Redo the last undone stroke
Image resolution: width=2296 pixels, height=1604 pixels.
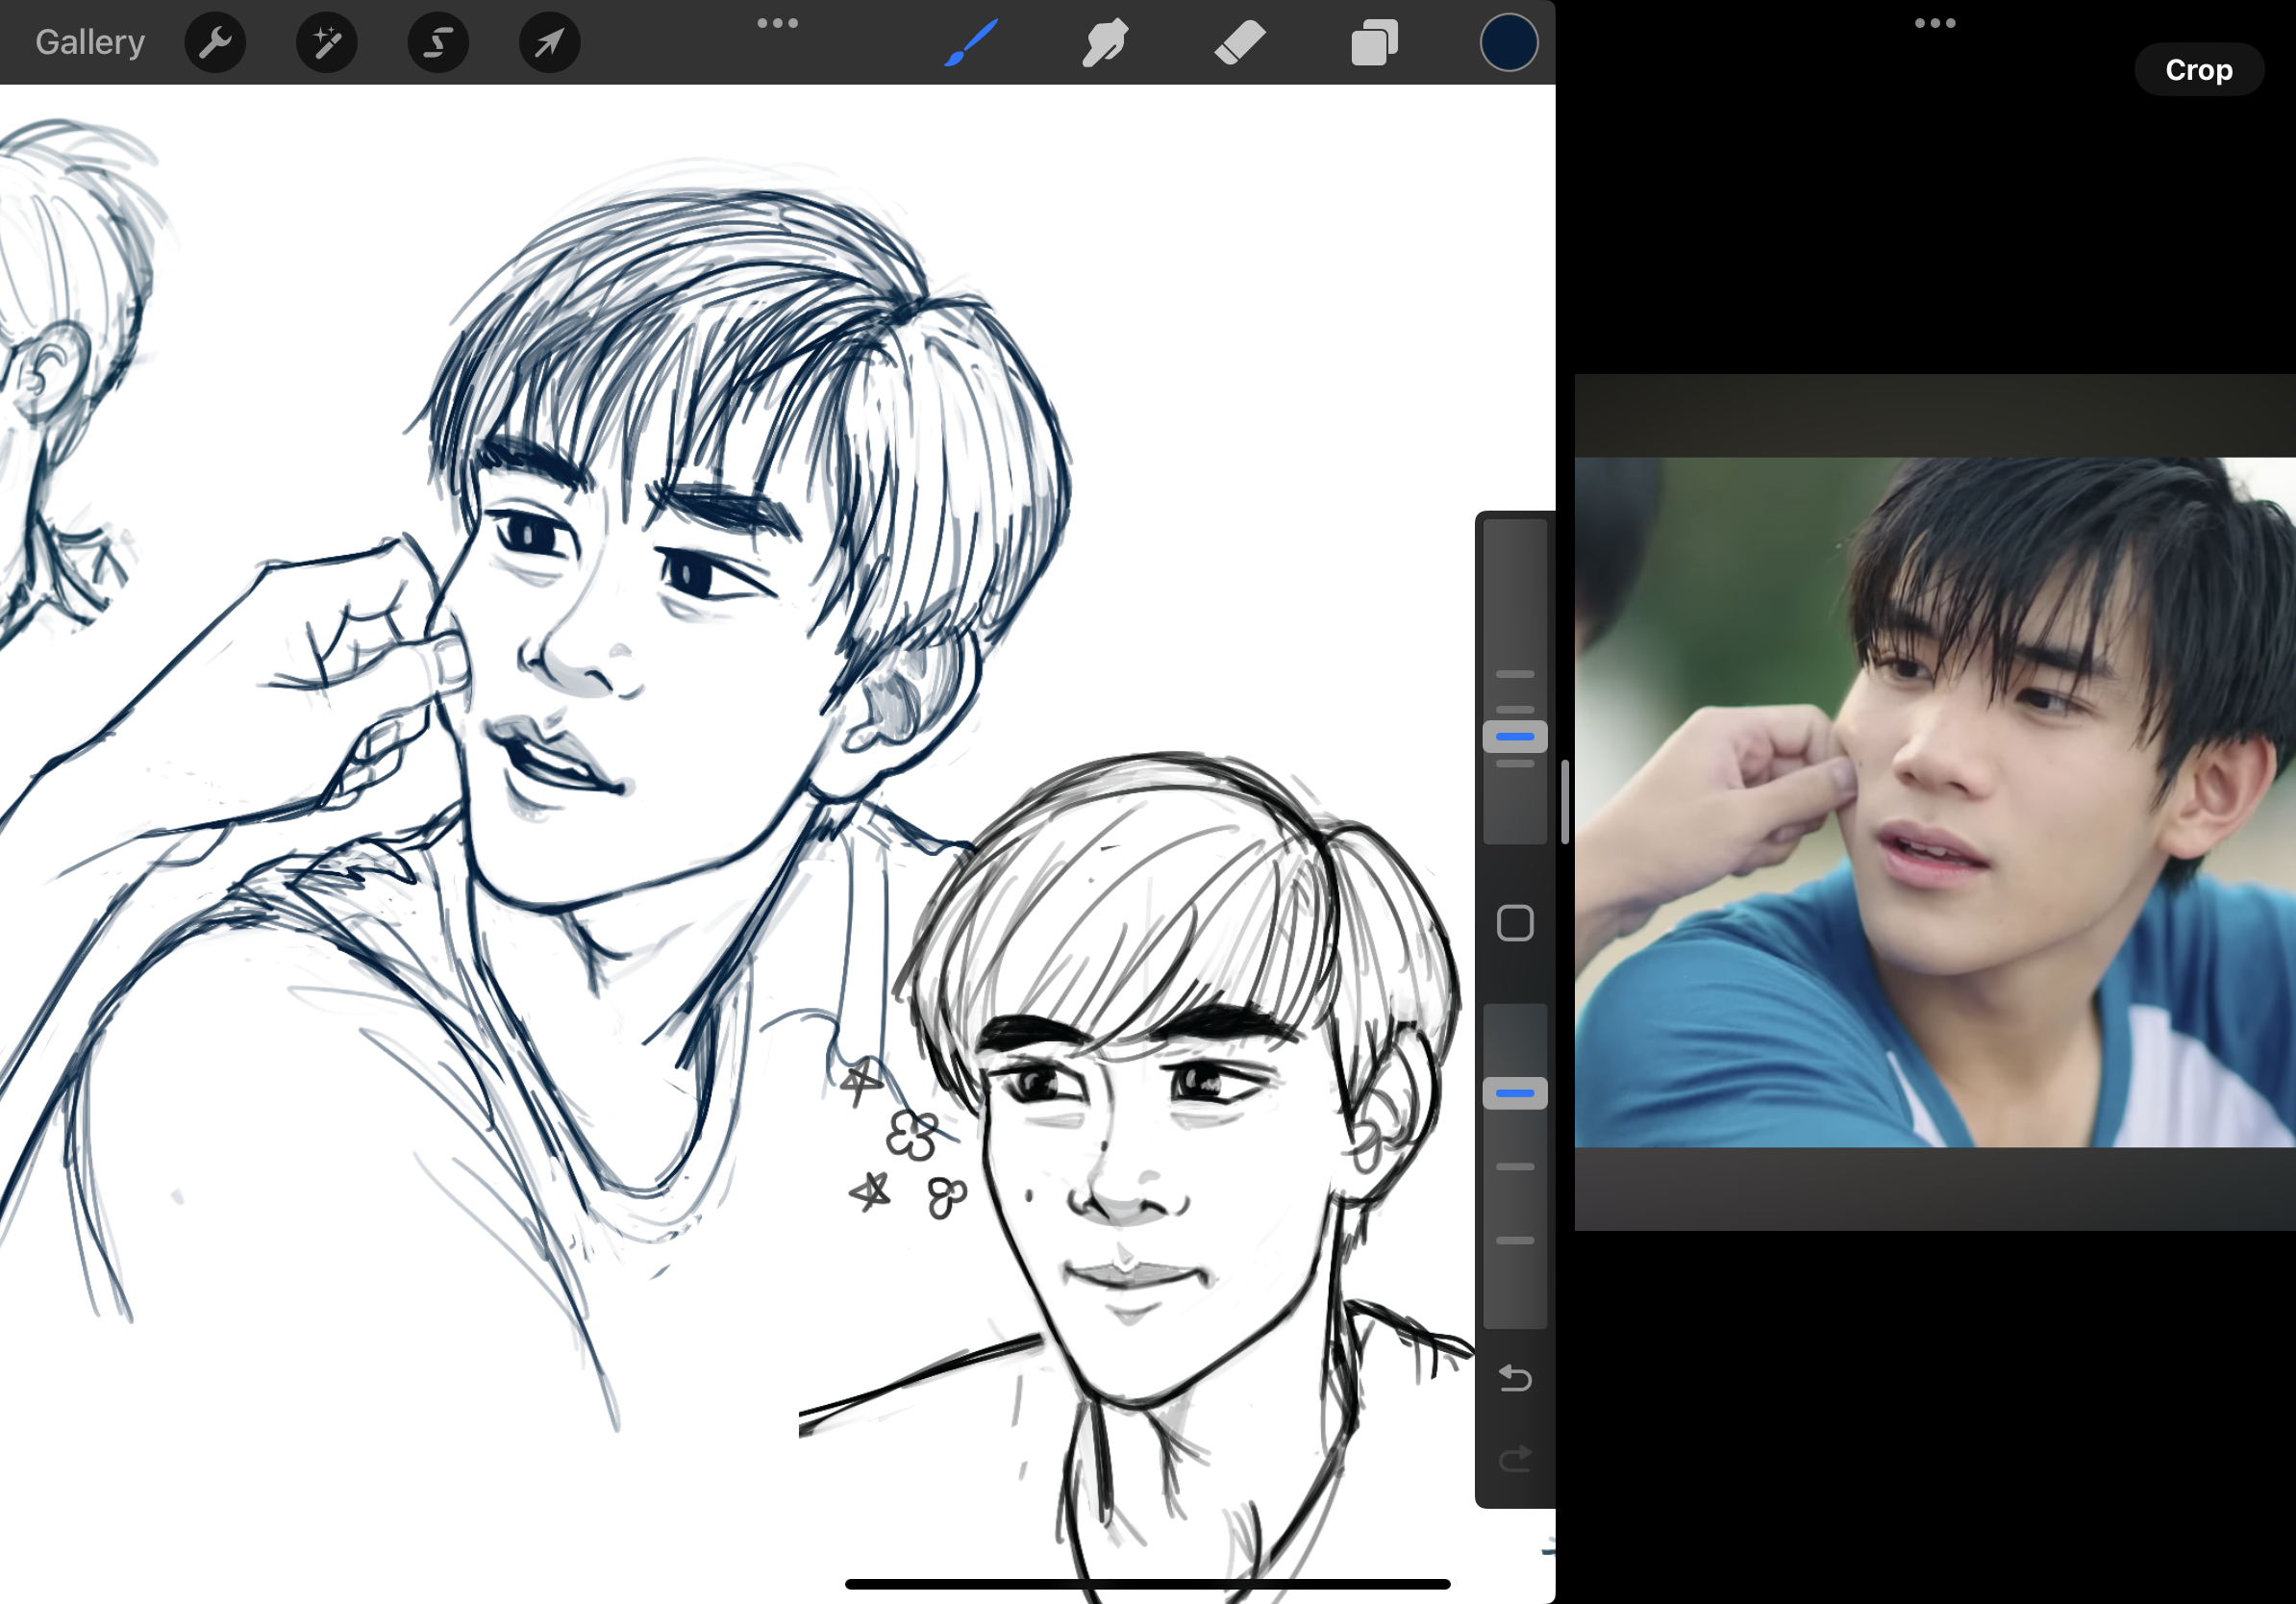pos(1514,1459)
